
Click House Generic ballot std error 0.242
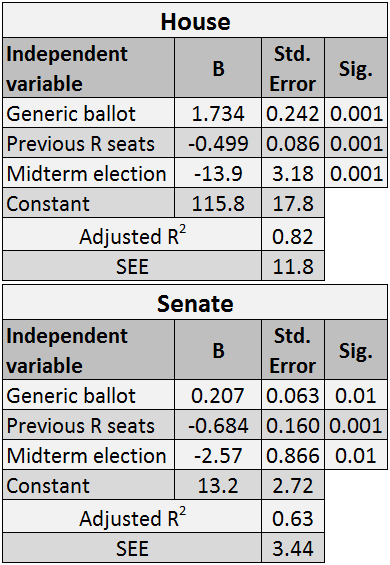coord(293,113)
